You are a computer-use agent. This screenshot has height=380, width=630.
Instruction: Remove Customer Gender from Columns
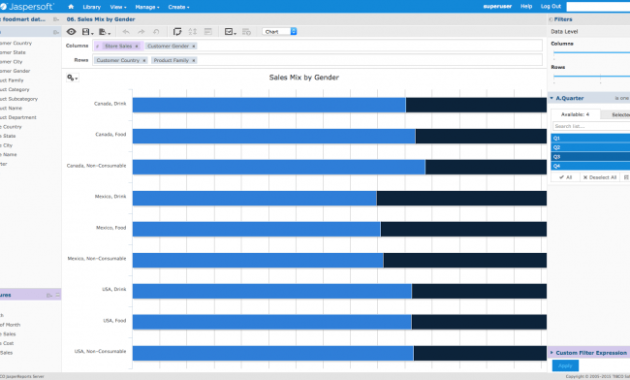pyautogui.click(x=193, y=46)
